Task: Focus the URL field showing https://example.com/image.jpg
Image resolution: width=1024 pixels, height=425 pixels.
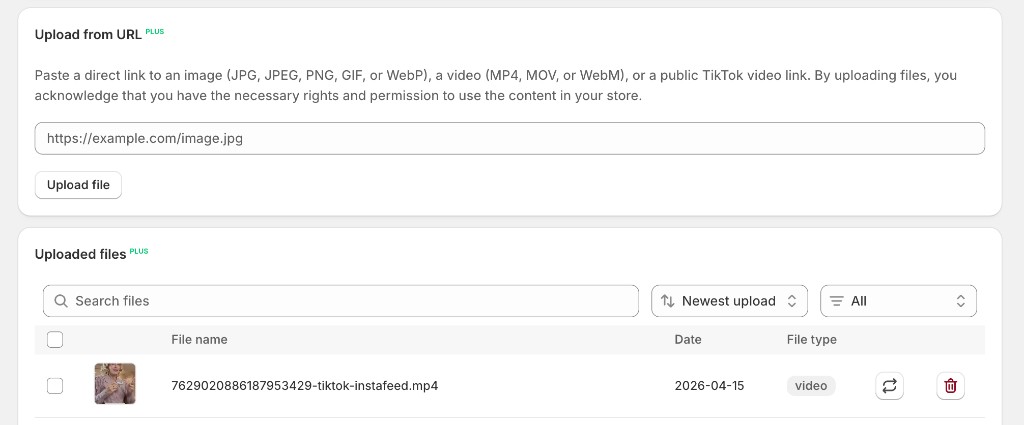Action: [509, 139]
